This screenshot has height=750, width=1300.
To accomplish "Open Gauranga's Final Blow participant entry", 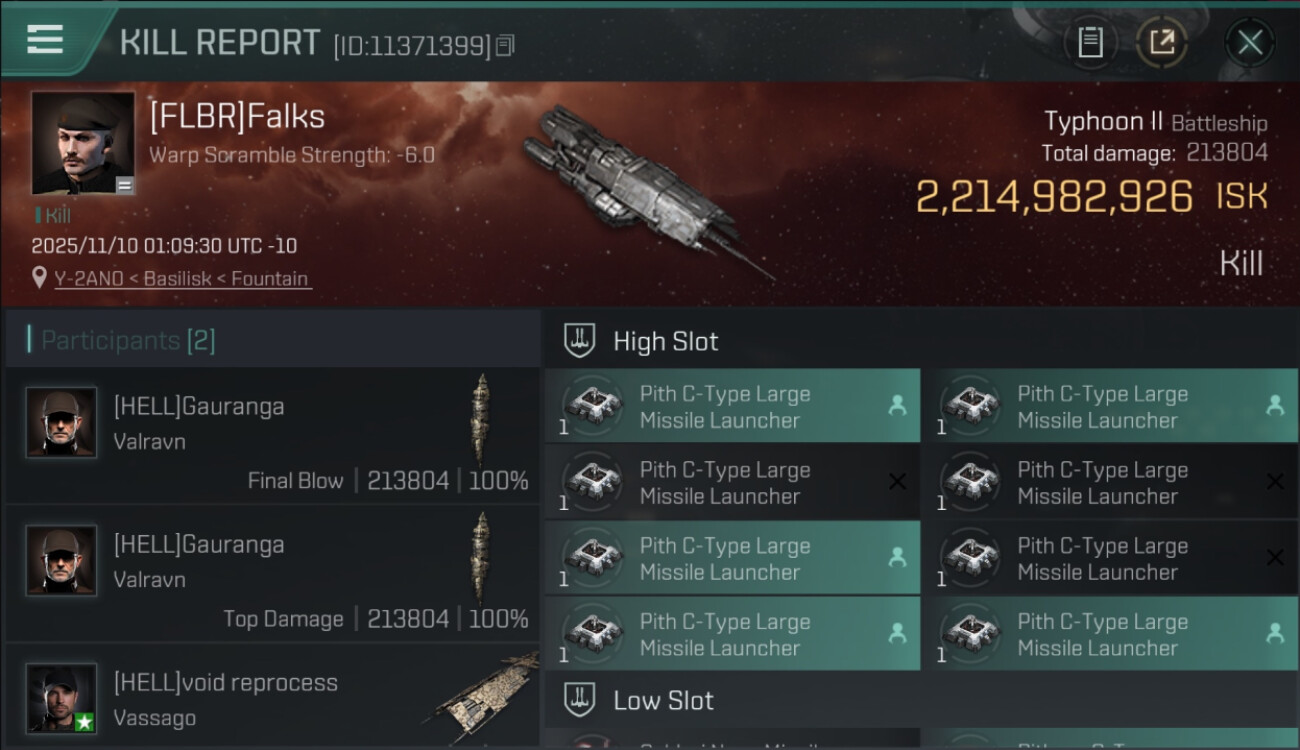I will 272,436.
